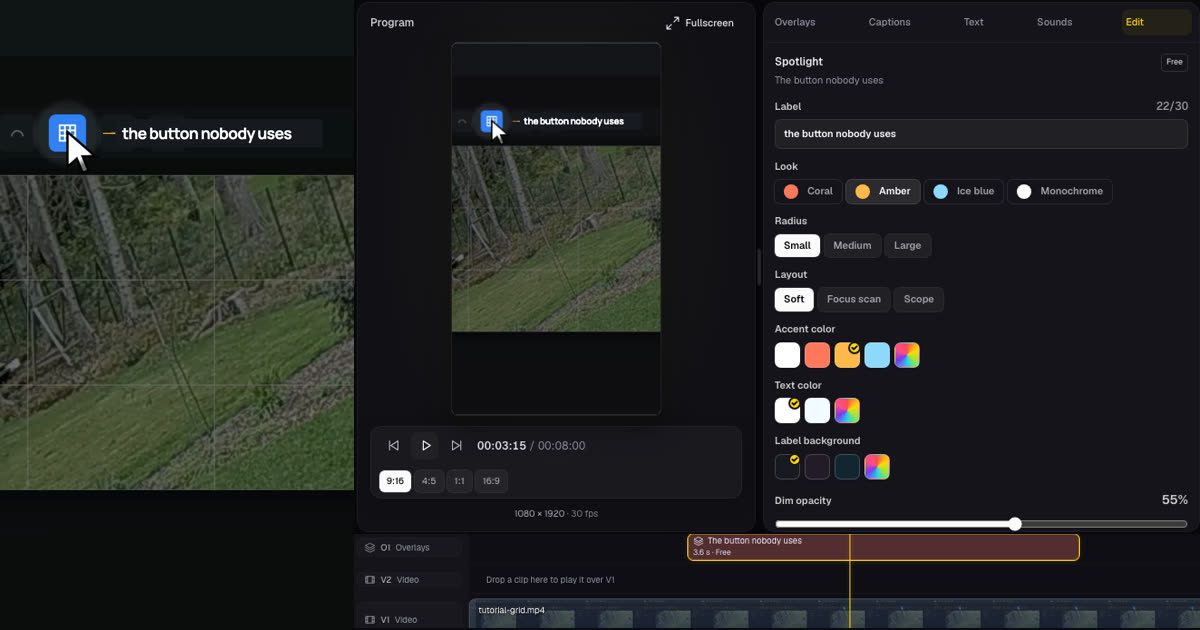Choose the Coral look
The height and width of the screenshot is (630, 1200).
[808, 191]
